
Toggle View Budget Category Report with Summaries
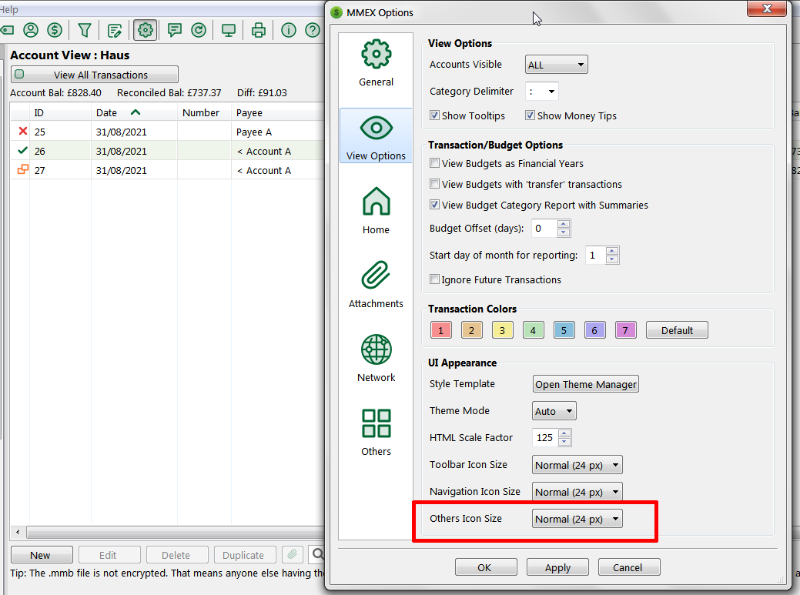(x=435, y=205)
